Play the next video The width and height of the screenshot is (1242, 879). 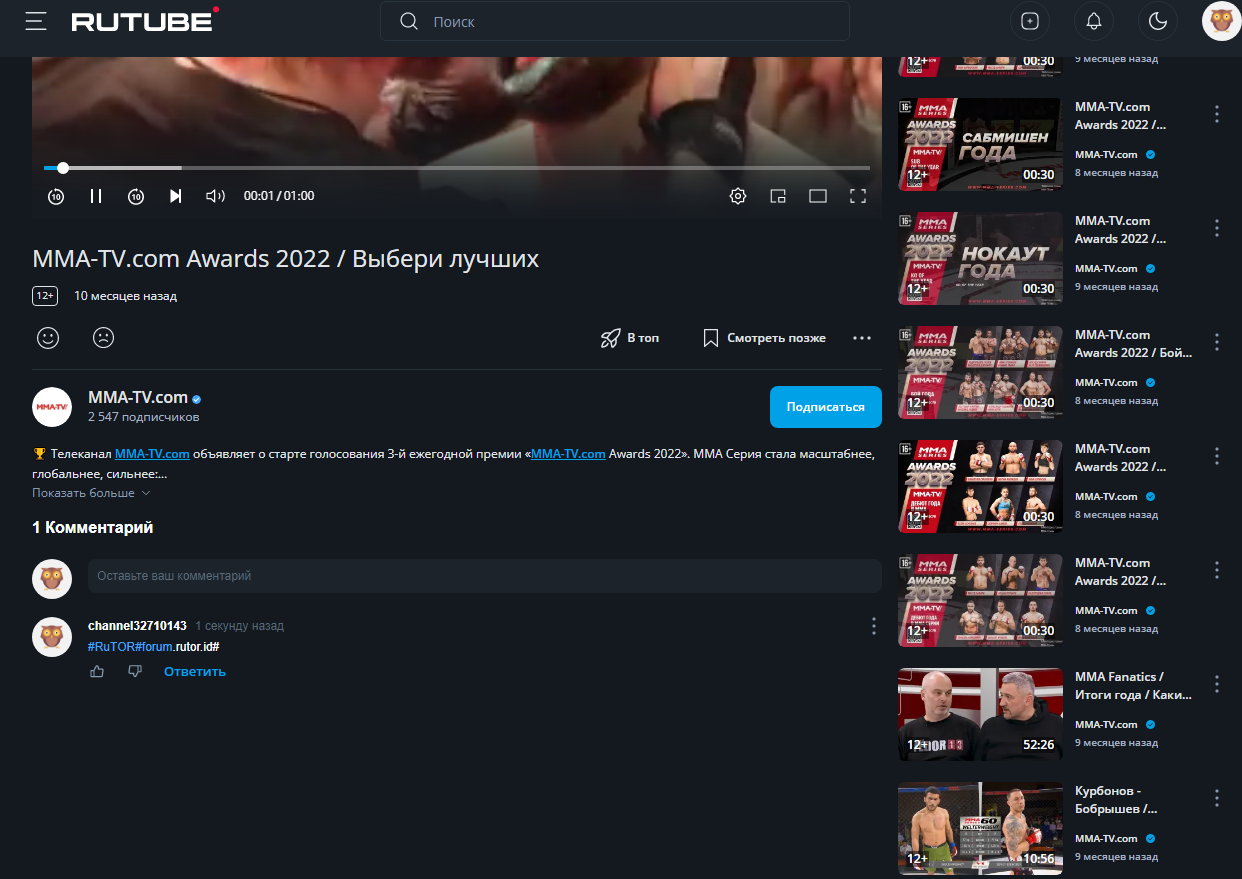(176, 196)
